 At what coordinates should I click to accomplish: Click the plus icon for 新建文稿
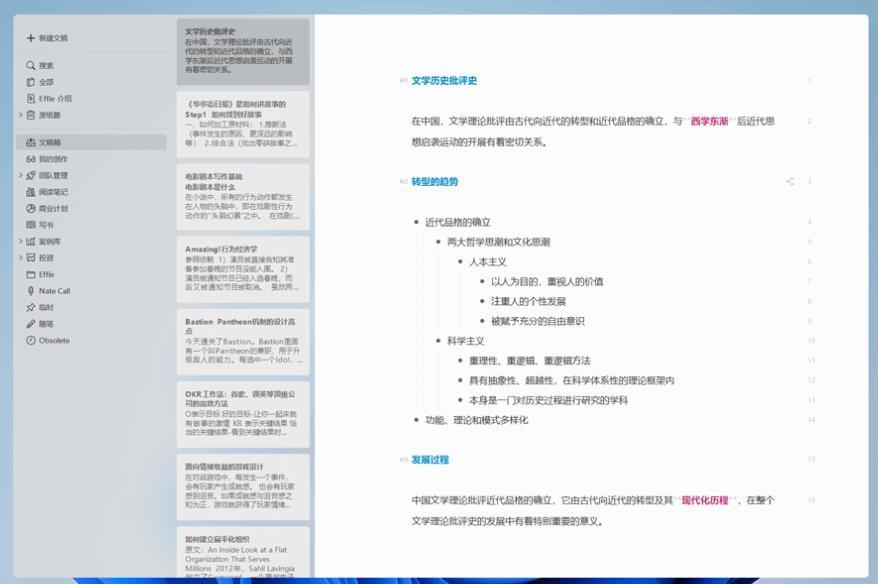pyautogui.click(x=30, y=38)
